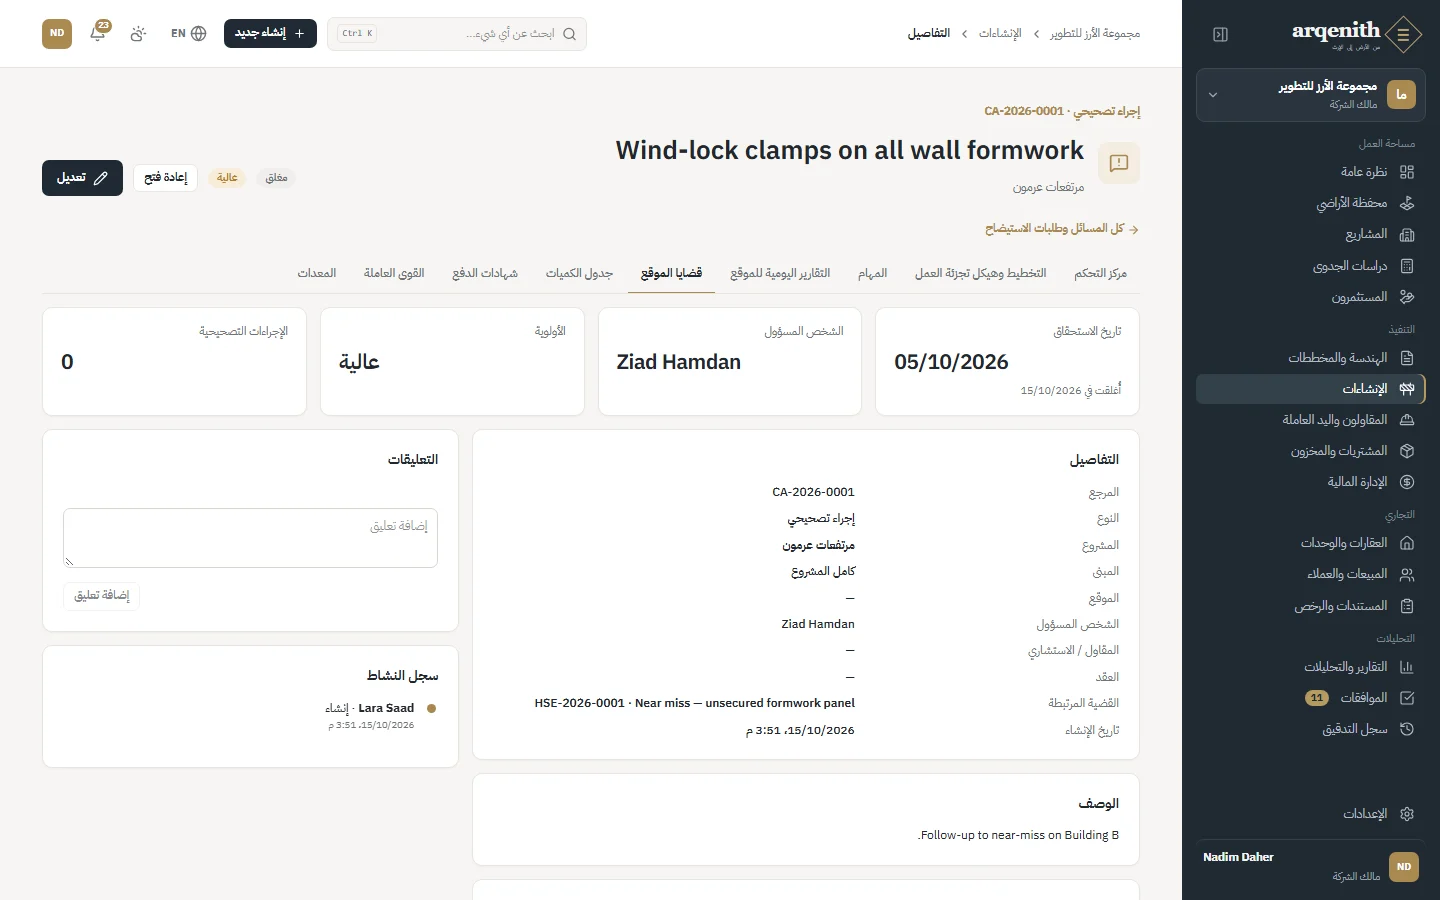This screenshot has height=900, width=1440.
Task: Open دراسات الجدوى in sidebar
Action: click(1311, 266)
